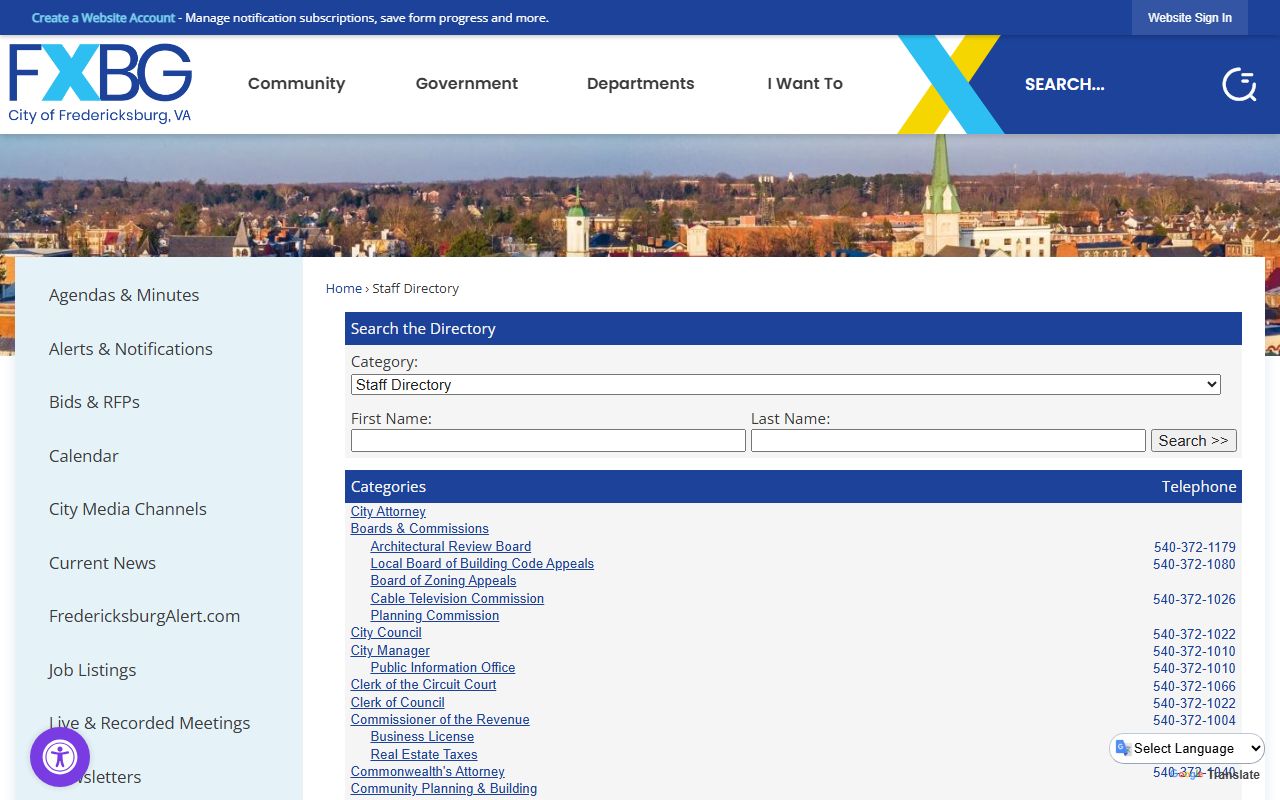Go to Home breadcrumb link
This screenshot has height=800, width=1280.
click(x=344, y=288)
